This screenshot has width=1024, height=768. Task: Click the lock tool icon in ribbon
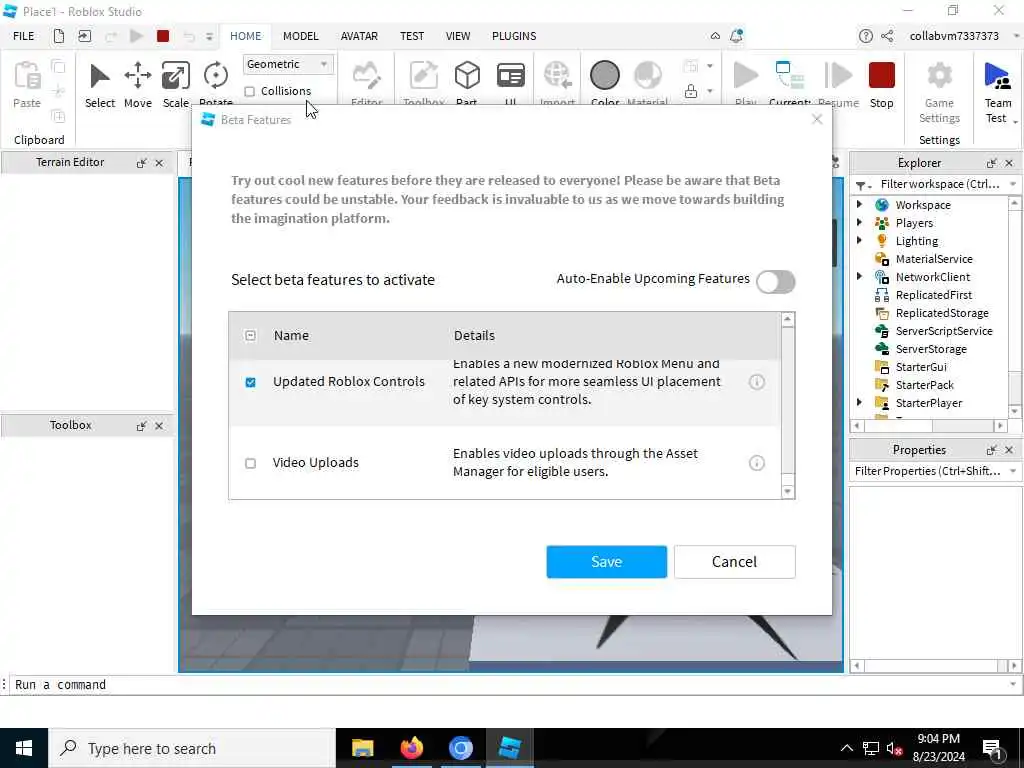[x=691, y=91]
